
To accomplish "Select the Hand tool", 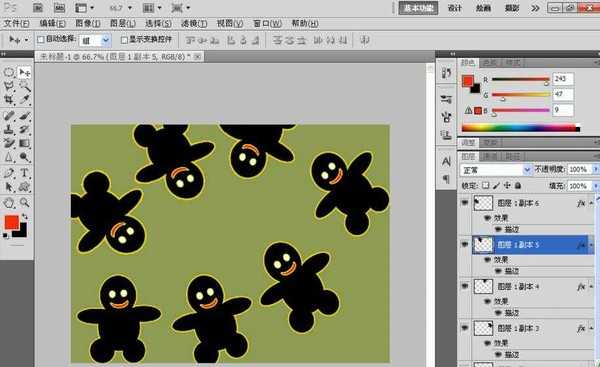I will pyautogui.click(x=8, y=202).
